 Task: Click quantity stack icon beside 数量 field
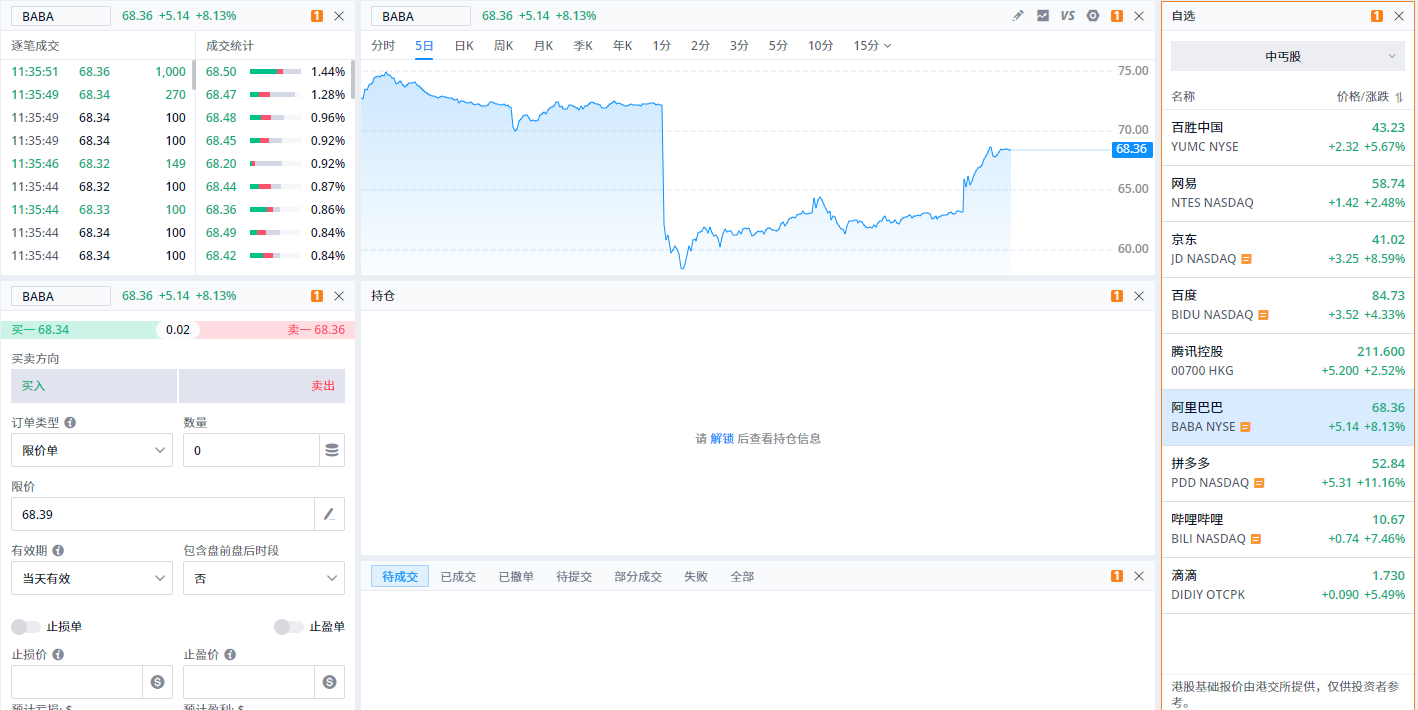click(332, 450)
